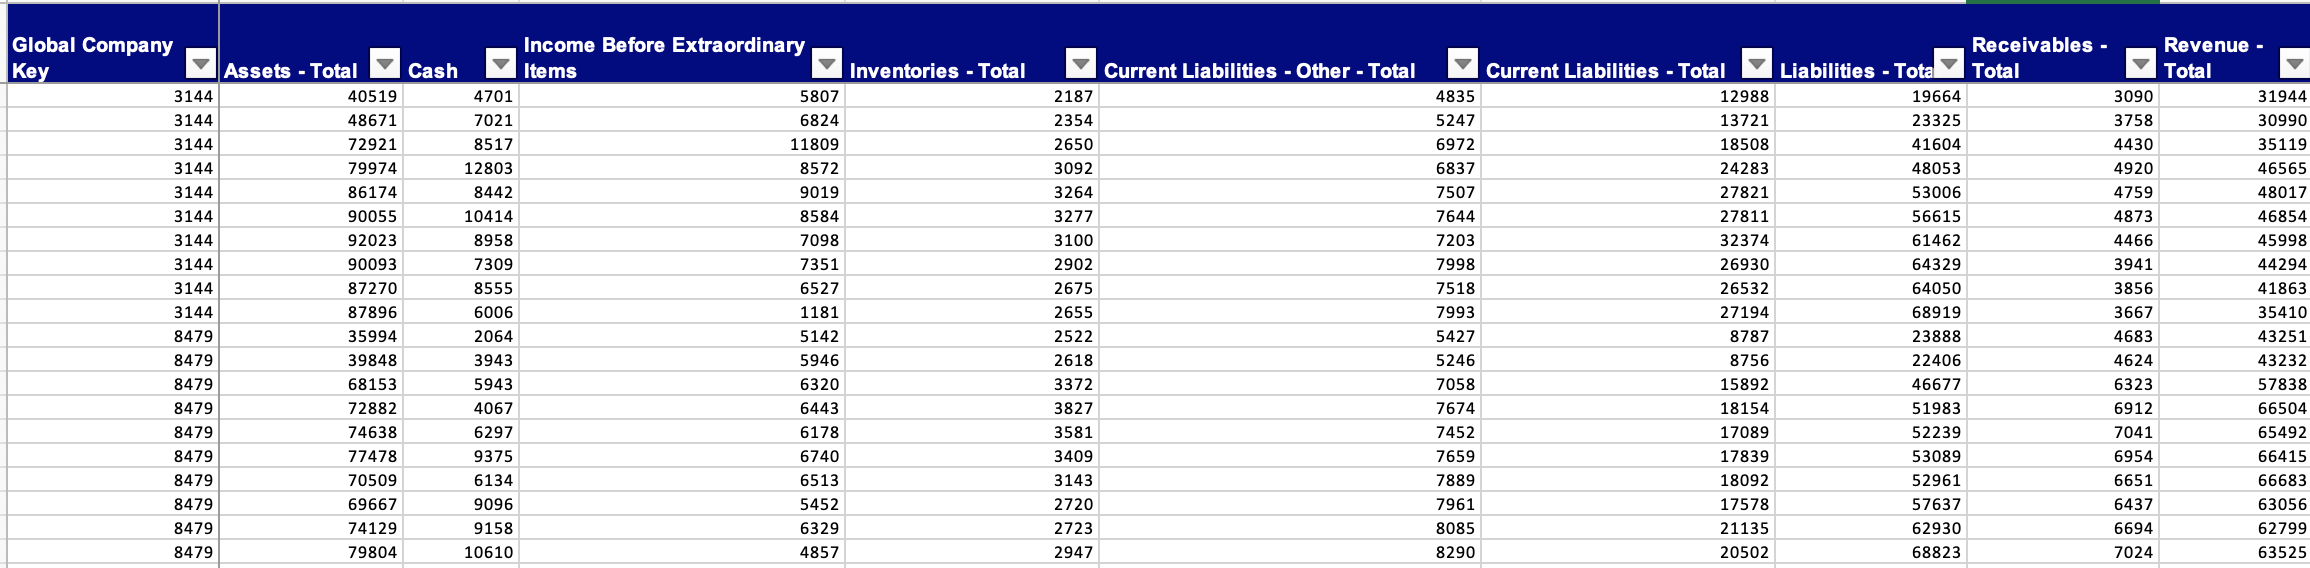
Task: Click the Assets cell with value 40519
Action: click(x=311, y=96)
